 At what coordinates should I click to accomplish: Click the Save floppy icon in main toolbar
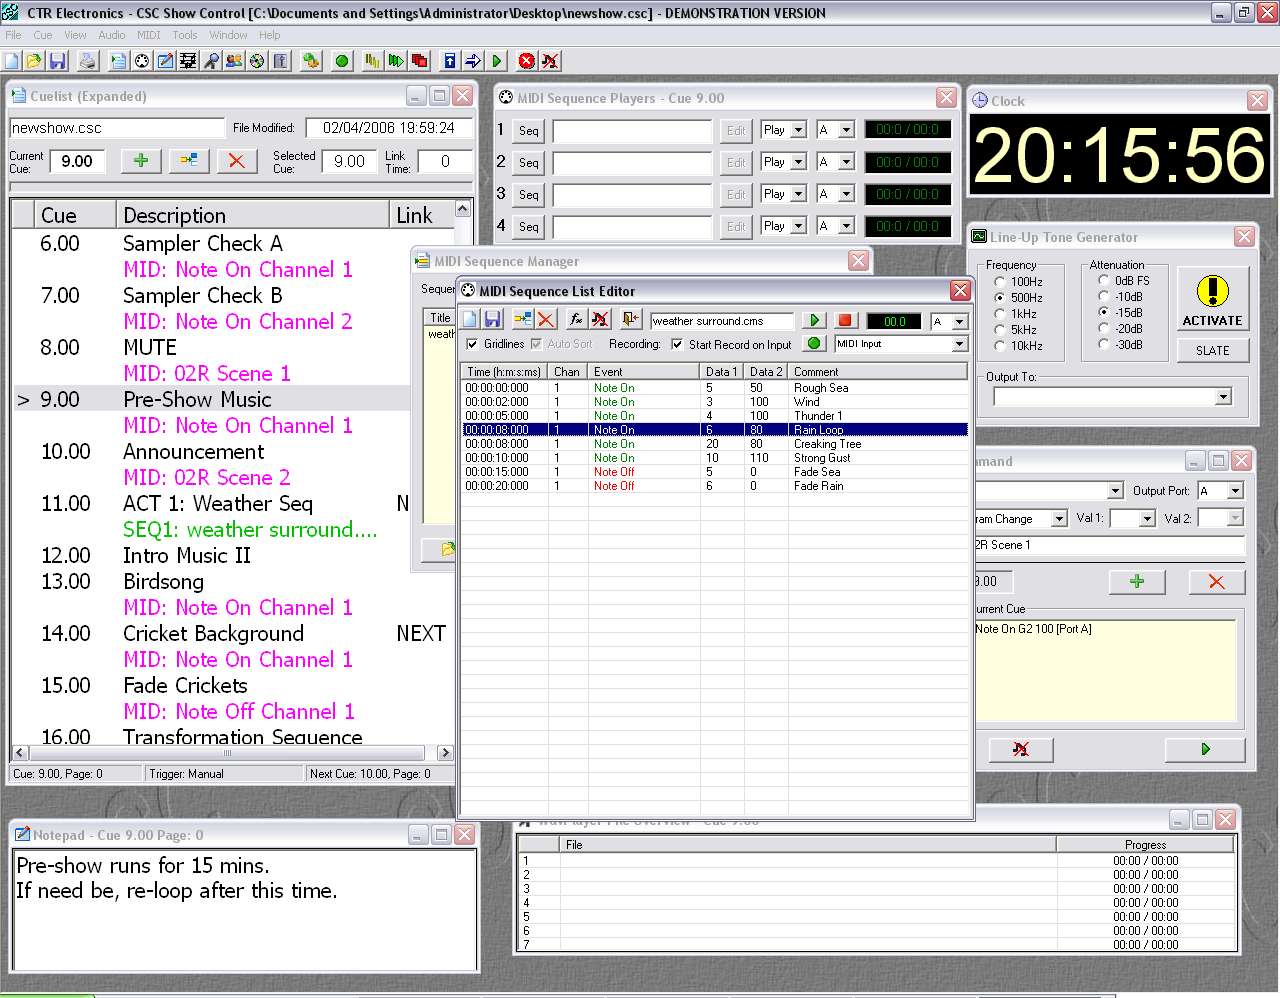(x=57, y=61)
